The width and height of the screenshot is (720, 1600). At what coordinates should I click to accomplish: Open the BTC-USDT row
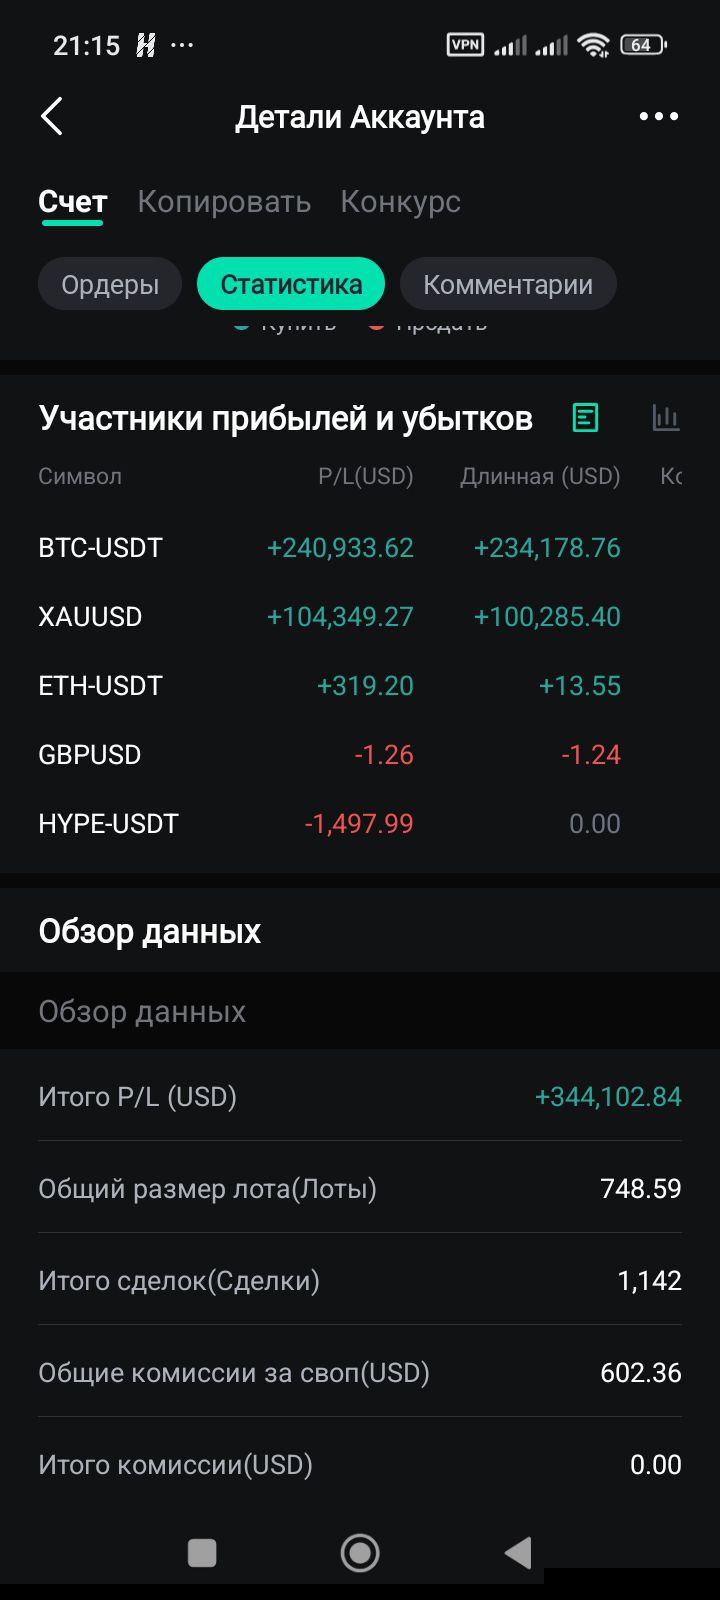click(x=360, y=548)
